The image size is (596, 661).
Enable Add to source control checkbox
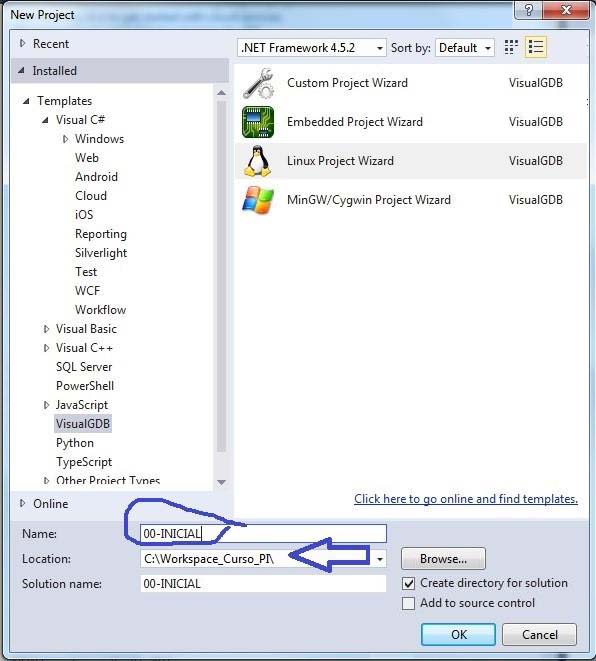coord(408,603)
